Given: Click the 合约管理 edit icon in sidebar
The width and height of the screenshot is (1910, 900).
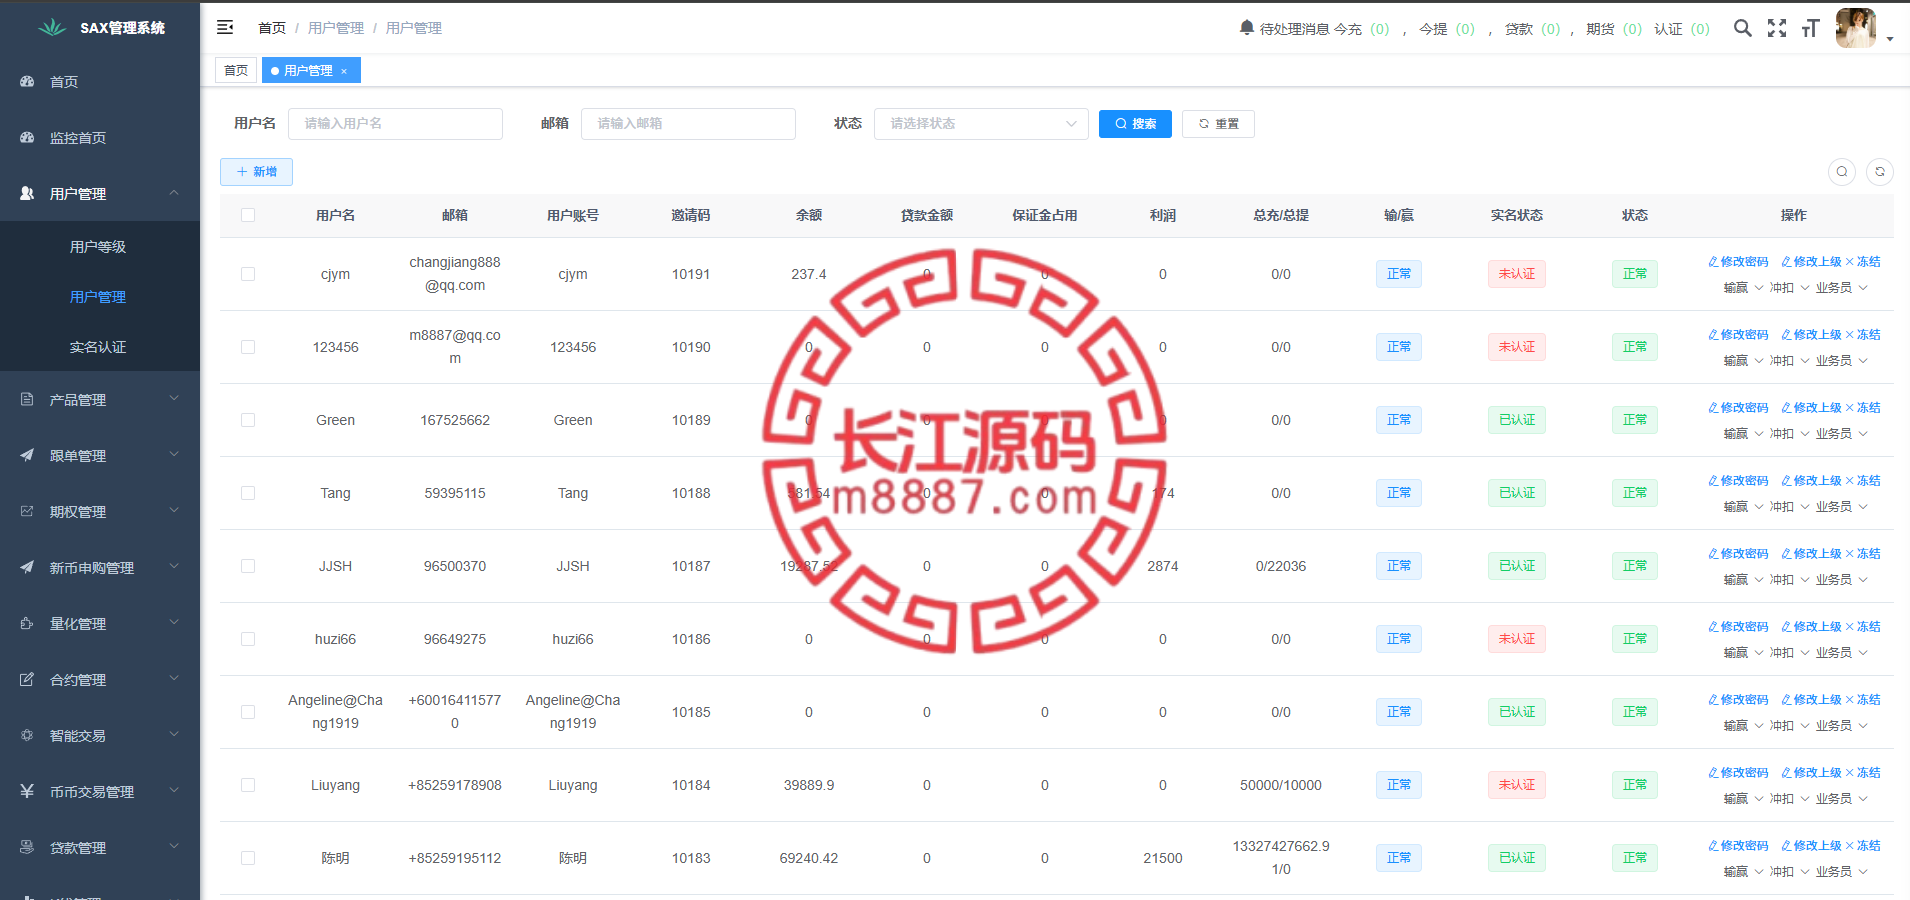Looking at the screenshot, I should pos(27,679).
